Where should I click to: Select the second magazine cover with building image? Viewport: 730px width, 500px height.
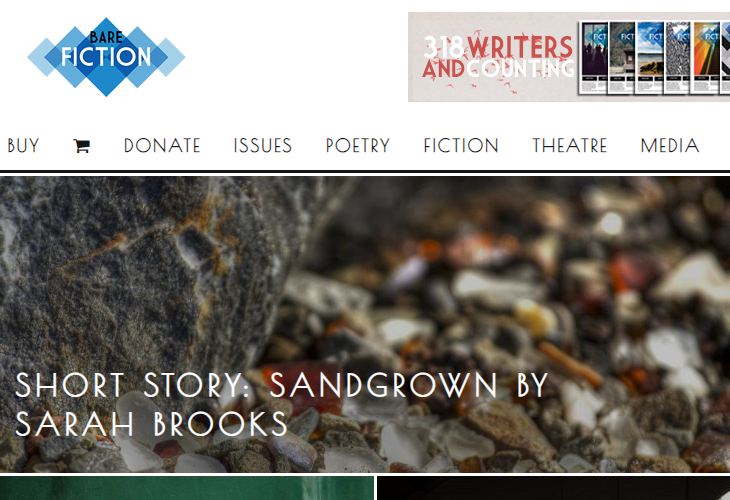pos(622,58)
